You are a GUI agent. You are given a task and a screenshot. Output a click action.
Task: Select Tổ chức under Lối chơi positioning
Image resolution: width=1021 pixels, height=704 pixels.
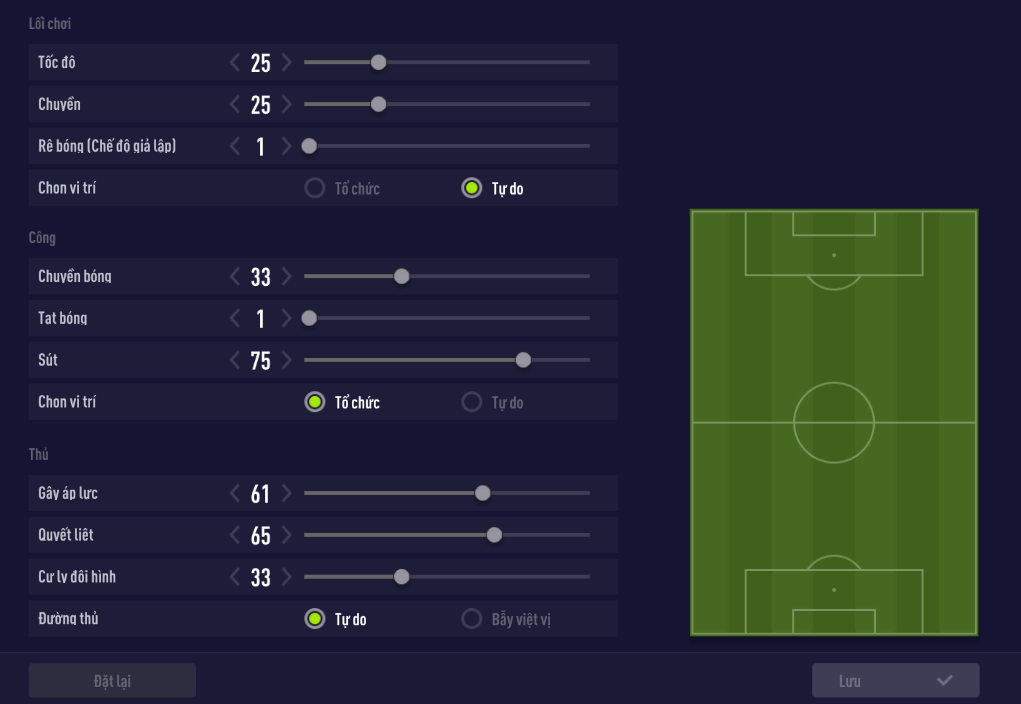(315, 188)
